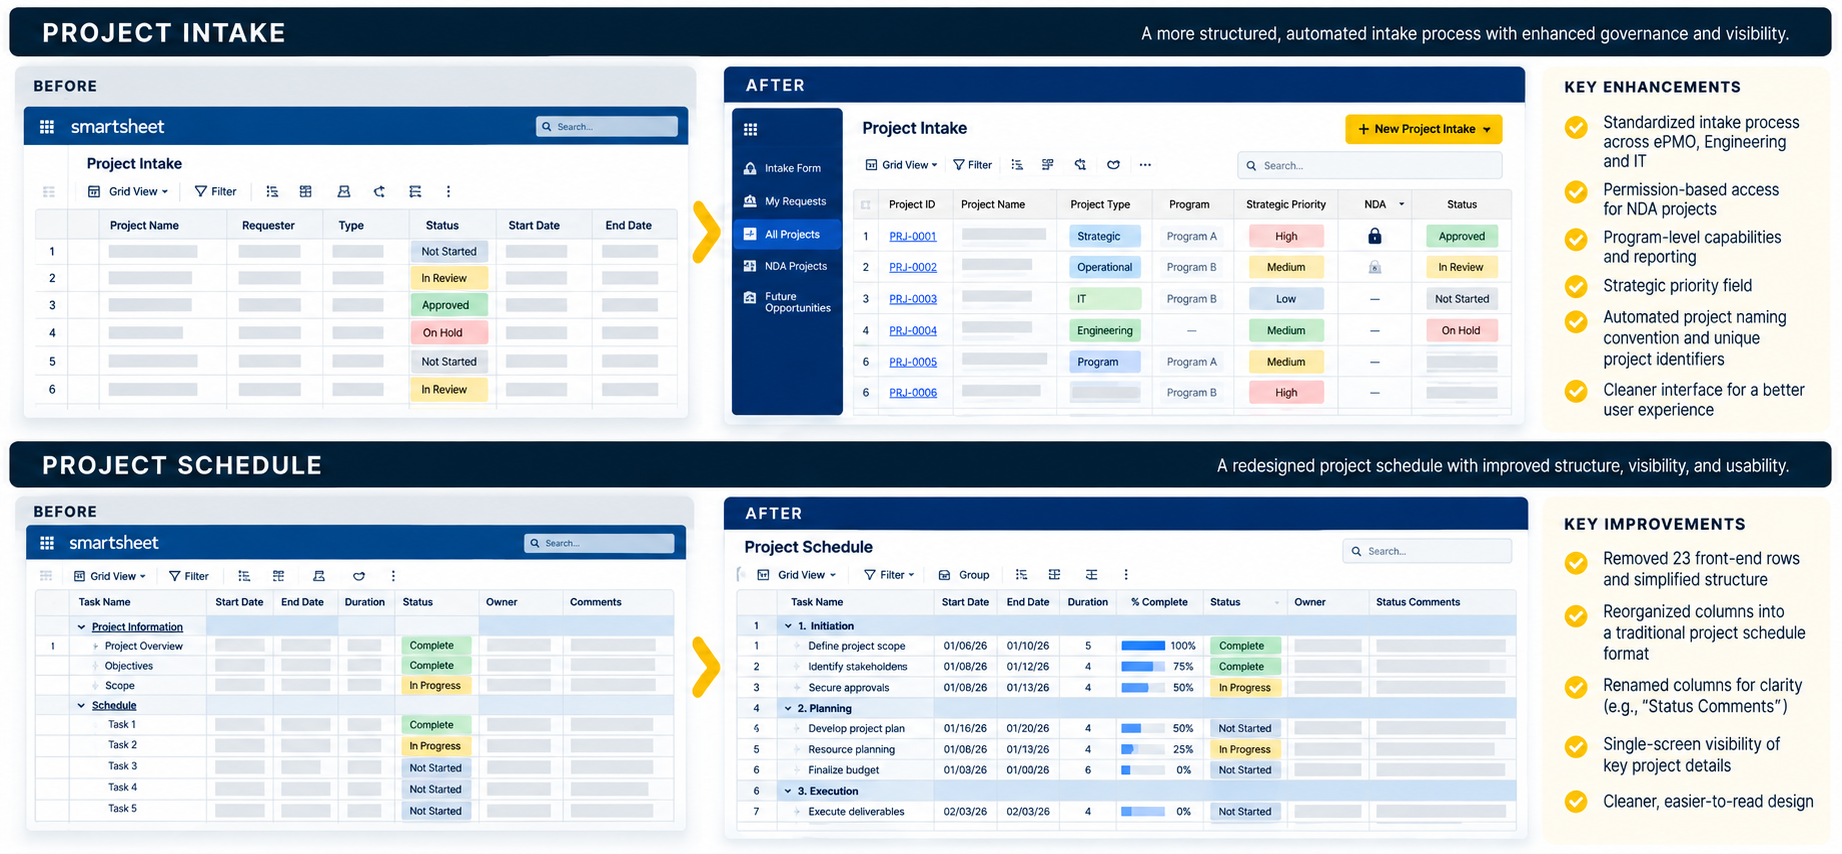Click the 100% progress bar for Define project scope

pos(1143,646)
